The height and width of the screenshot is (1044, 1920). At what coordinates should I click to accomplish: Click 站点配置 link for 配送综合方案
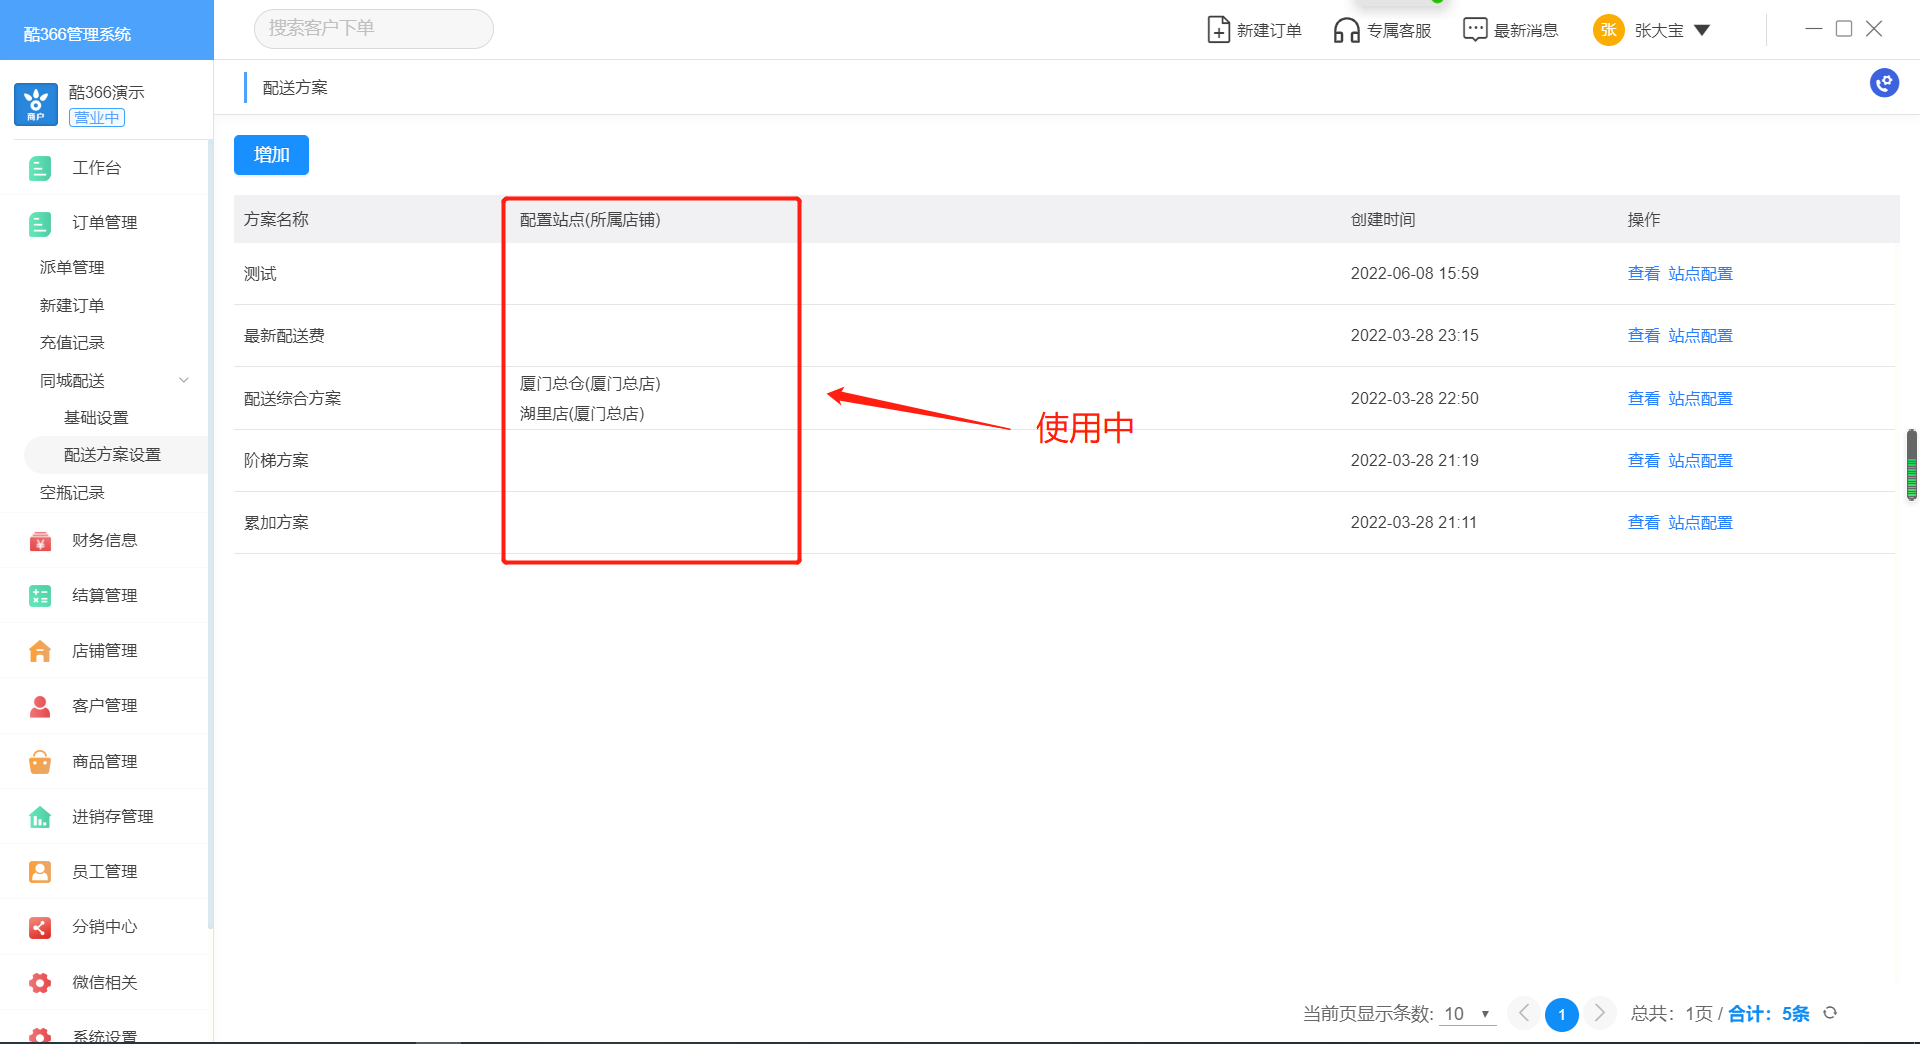pos(1700,398)
